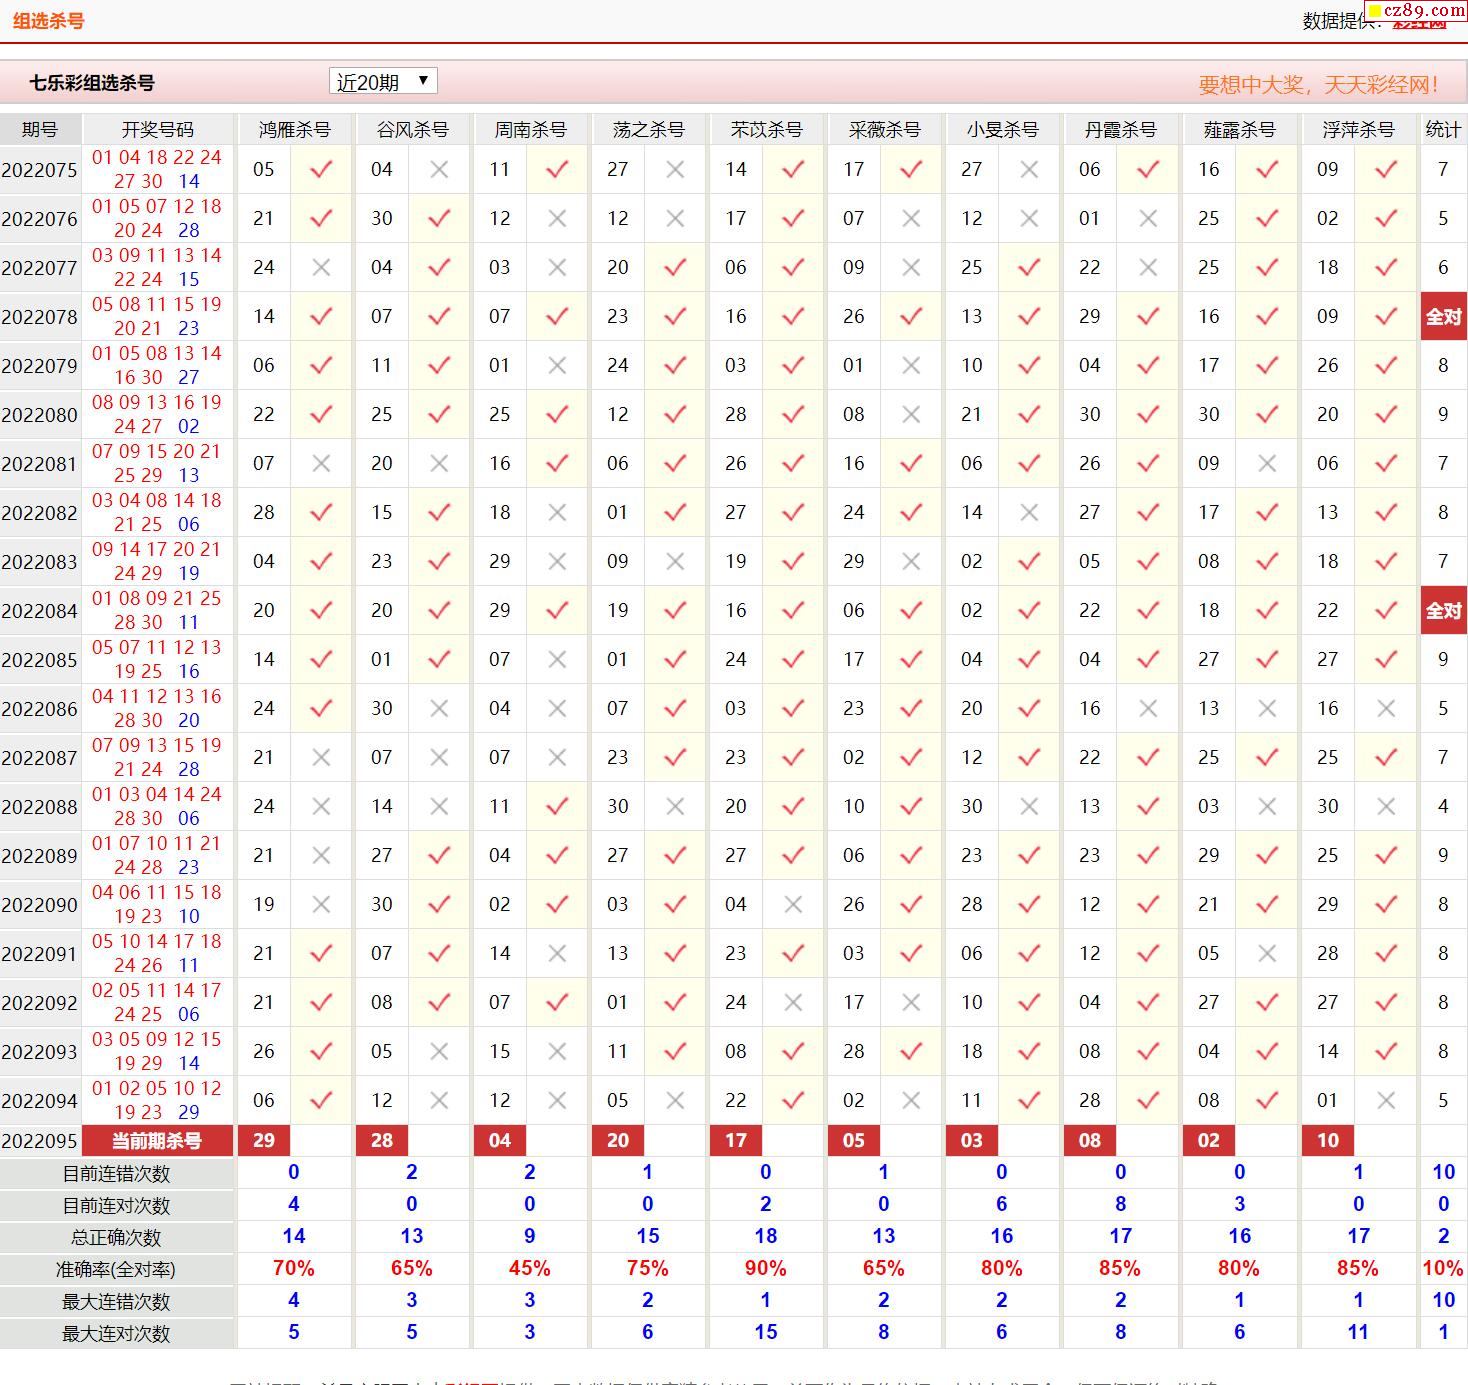This screenshot has width=1468, height=1385.
Task: Click the 期号 column header
Action: pyautogui.click(x=40, y=130)
